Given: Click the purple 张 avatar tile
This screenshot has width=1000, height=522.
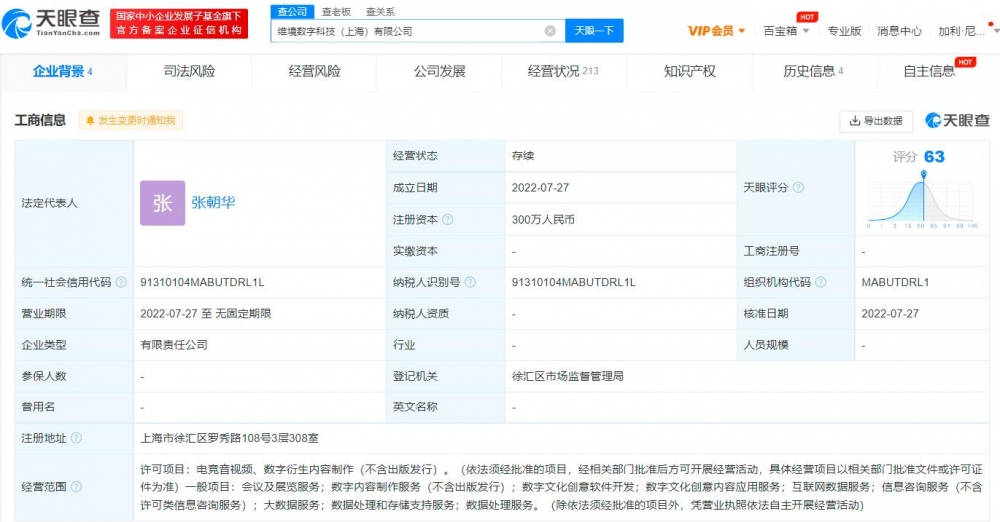Looking at the screenshot, I should point(163,203).
